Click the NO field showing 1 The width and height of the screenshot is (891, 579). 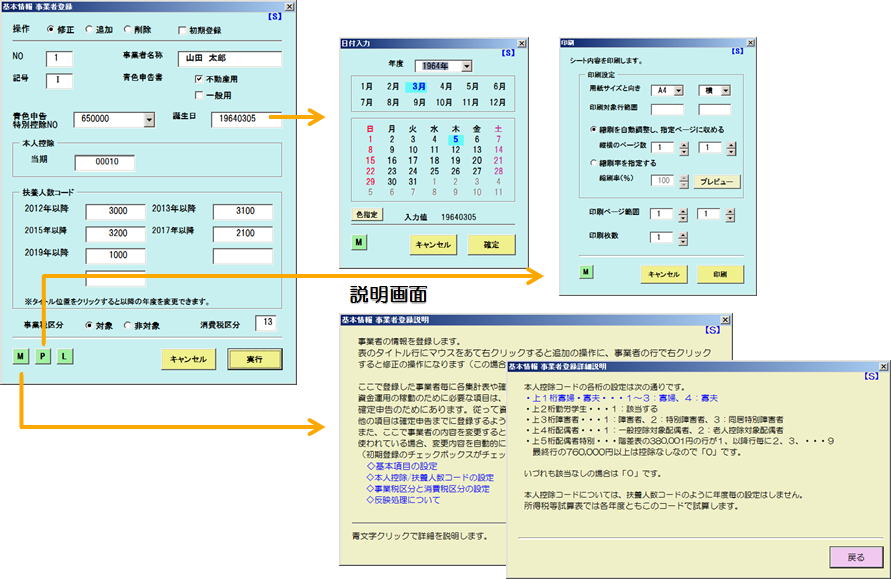(x=59, y=59)
